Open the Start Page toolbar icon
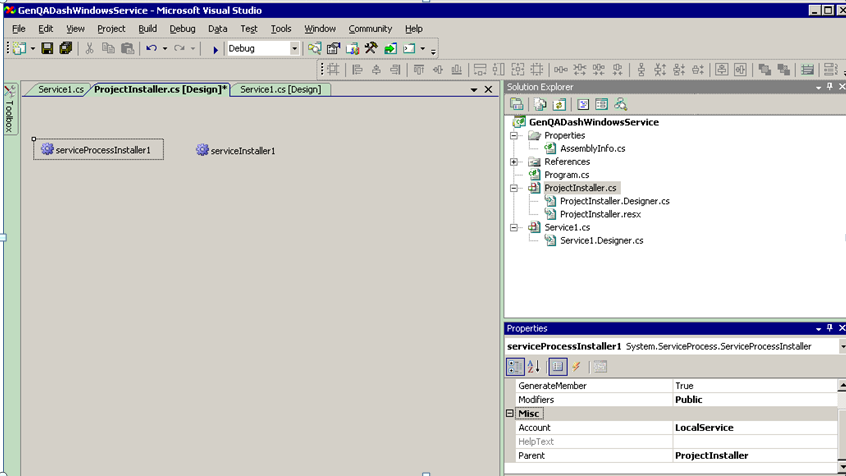The height and width of the screenshot is (476, 846). pos(390,49)
